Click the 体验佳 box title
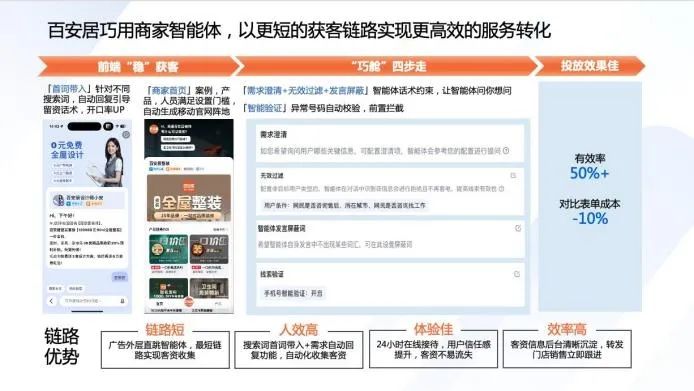The image size is (694, 391). [433, 329]
